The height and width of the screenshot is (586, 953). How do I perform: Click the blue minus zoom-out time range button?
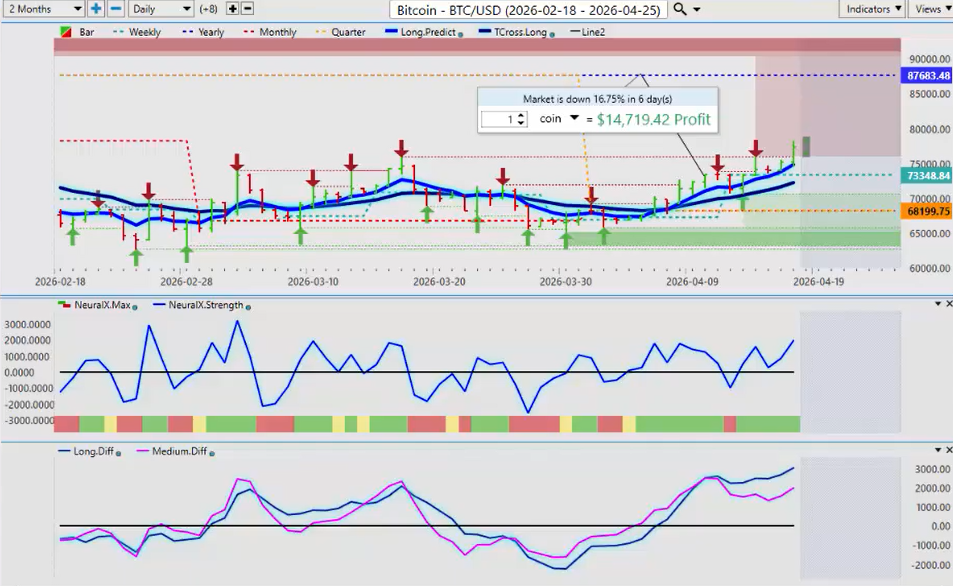click(x=116, y=9)
